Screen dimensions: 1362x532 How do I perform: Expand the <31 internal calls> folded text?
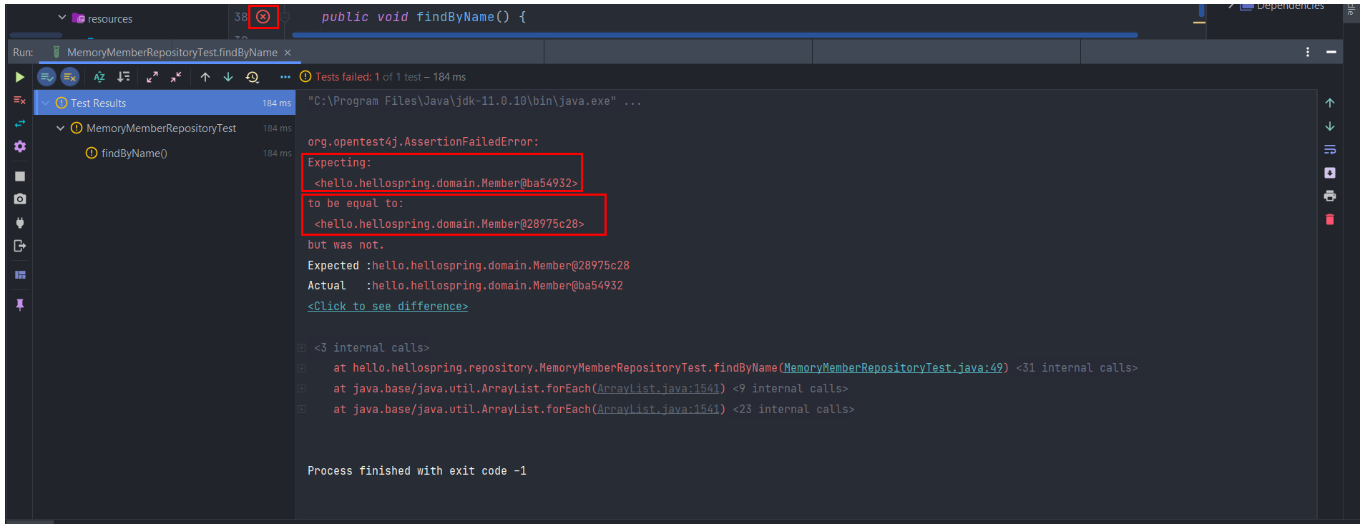1076,368
